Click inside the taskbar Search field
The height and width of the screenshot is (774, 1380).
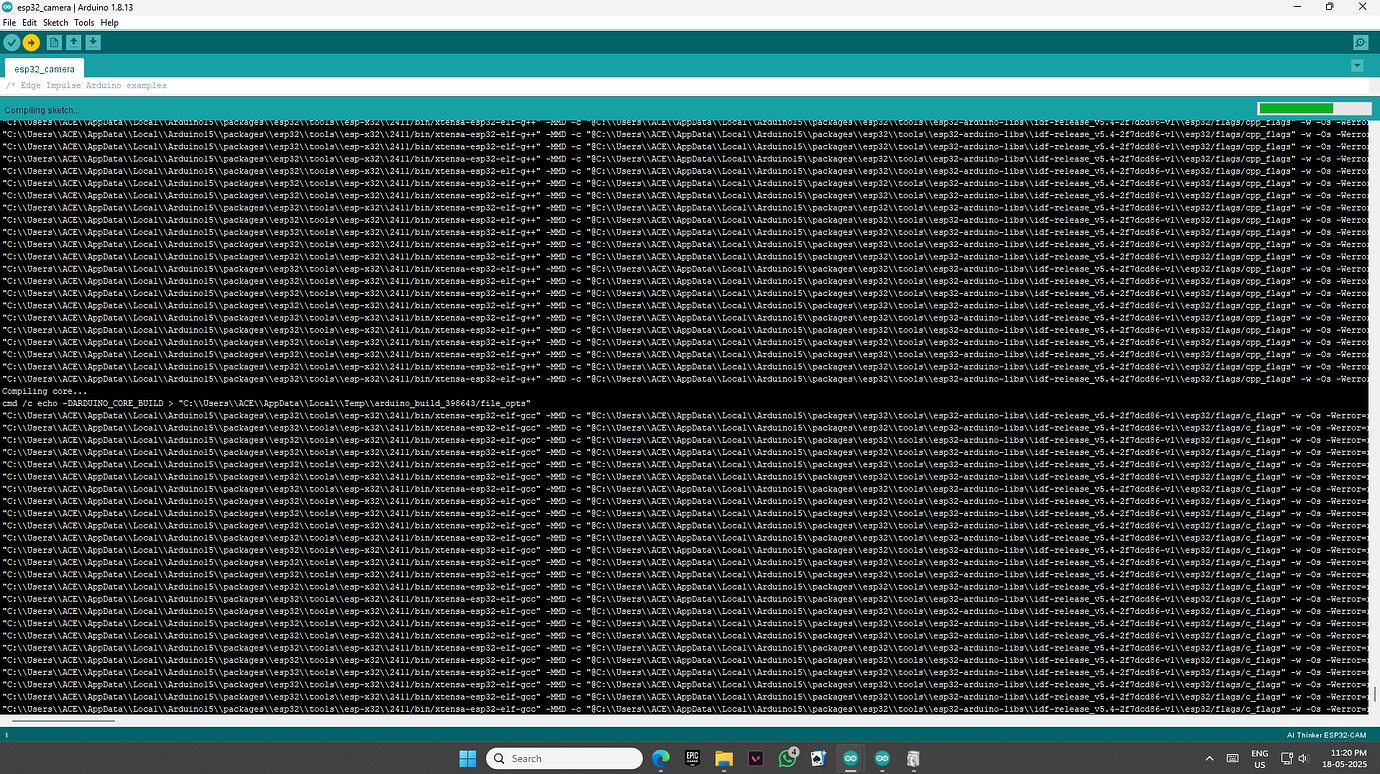click(564, 758)
